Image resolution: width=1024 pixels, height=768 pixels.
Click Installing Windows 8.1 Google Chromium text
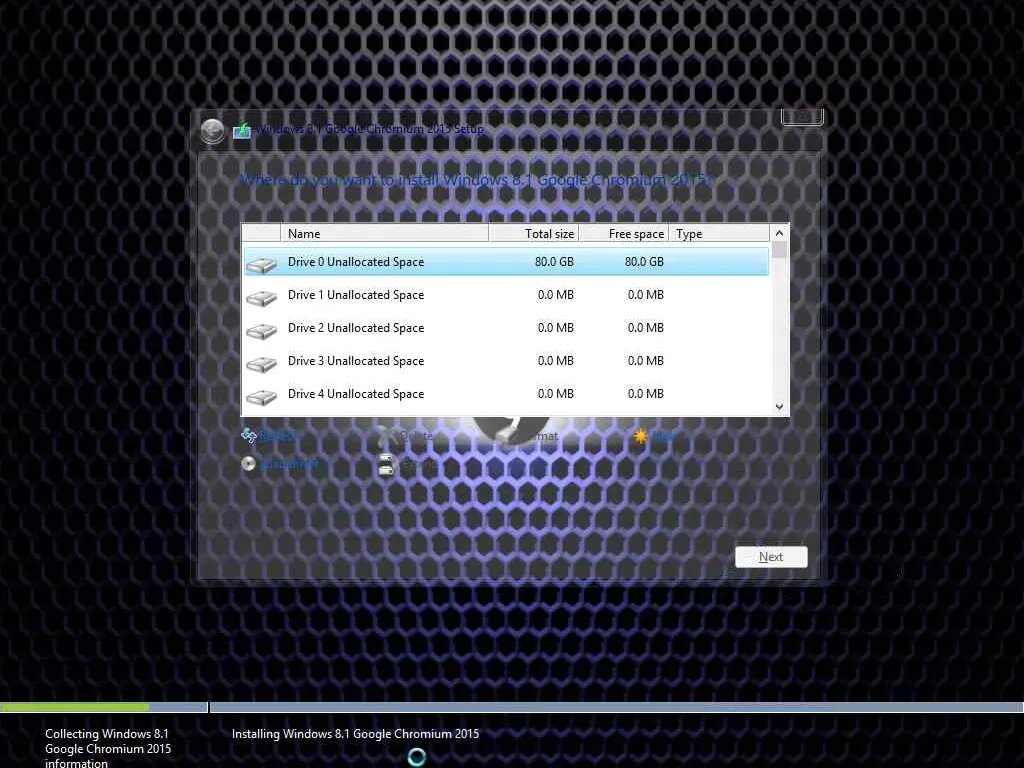click(x=355, y=734)
